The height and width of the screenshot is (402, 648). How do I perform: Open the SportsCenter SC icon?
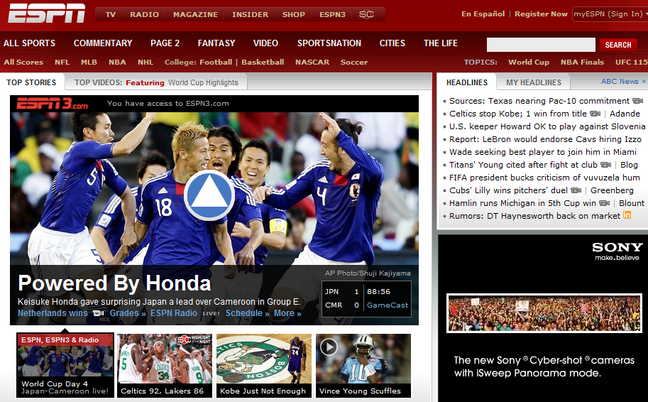pyautogui.click(x=366, y=14)
